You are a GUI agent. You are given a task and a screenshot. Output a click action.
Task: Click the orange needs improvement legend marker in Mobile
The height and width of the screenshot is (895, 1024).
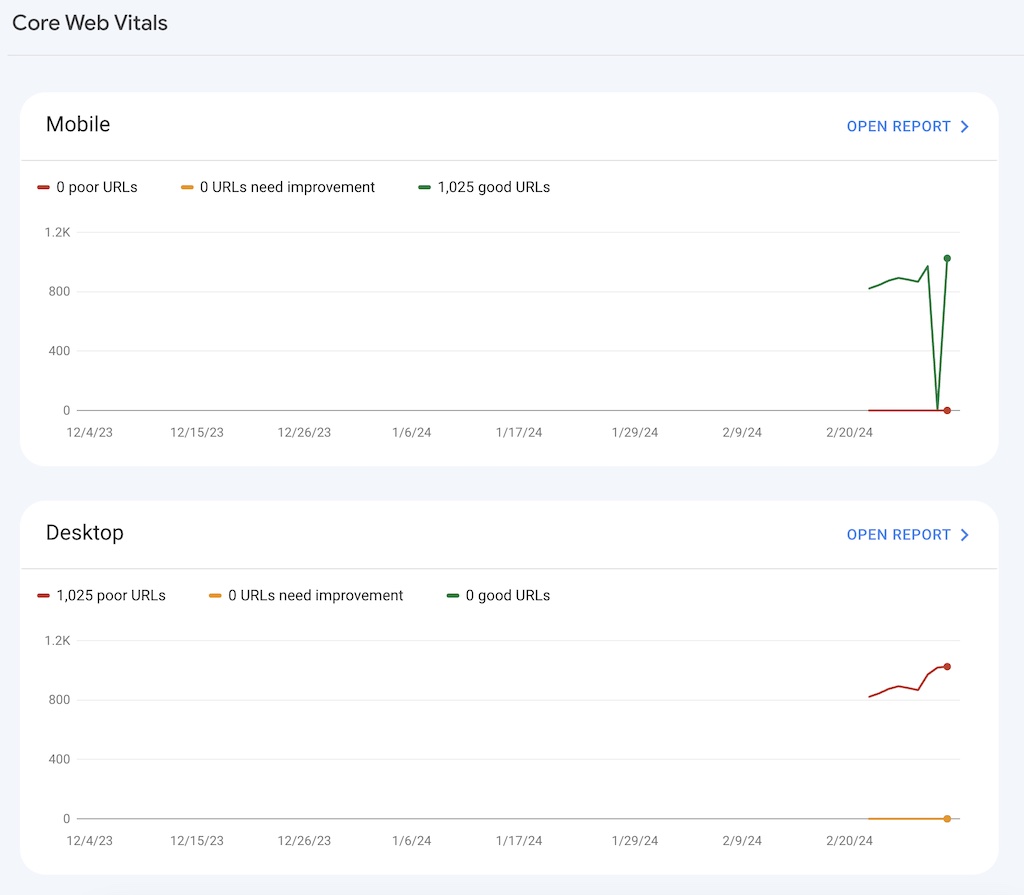pyautogui.click(x=187, y=188)
